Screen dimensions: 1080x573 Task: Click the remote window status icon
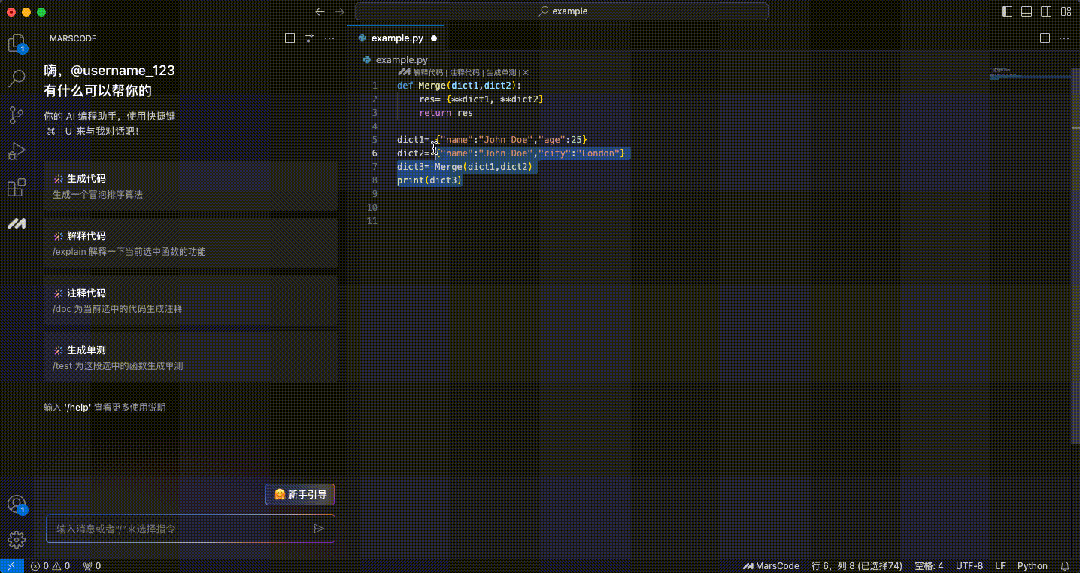(12, 565)
